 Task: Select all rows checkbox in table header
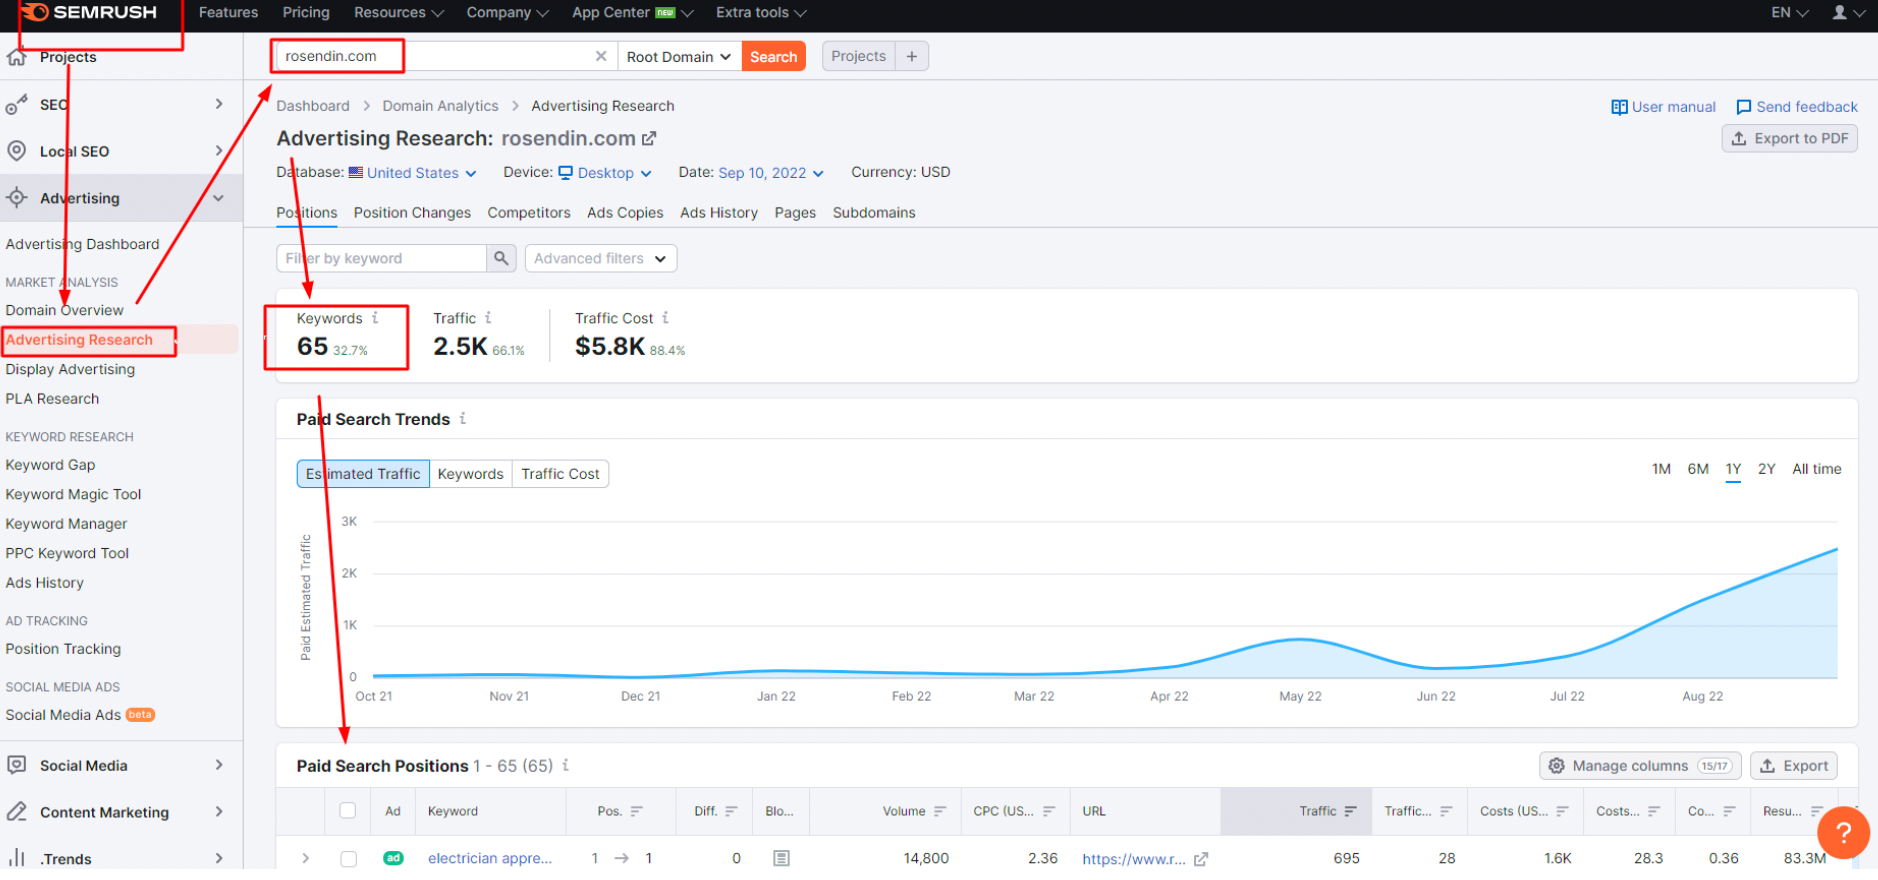(348, 811)
